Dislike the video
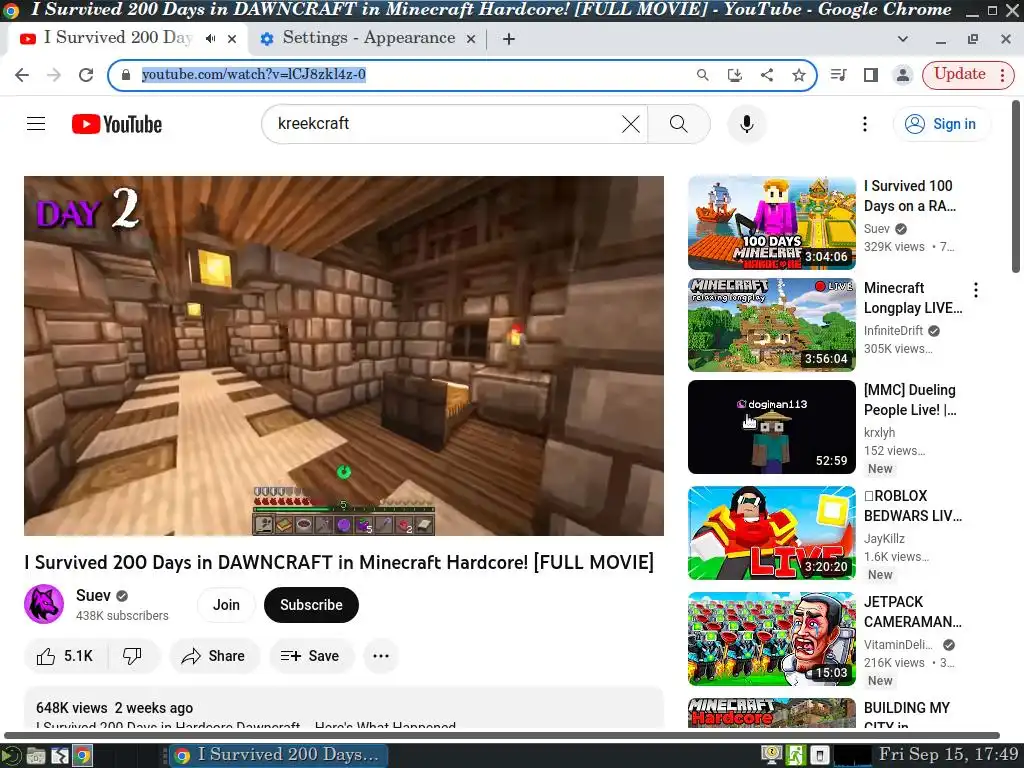The image size is (1024, 768). tap(133, 656)
